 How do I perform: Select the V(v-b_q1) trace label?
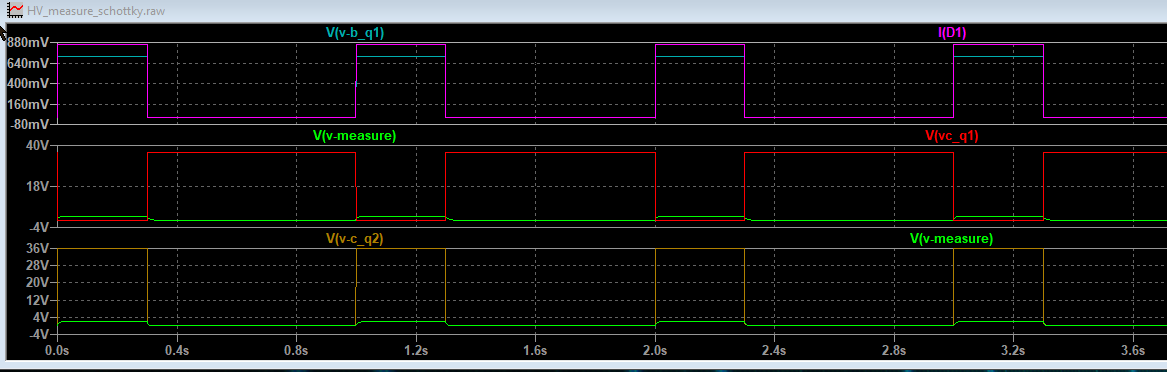[355, 33]
